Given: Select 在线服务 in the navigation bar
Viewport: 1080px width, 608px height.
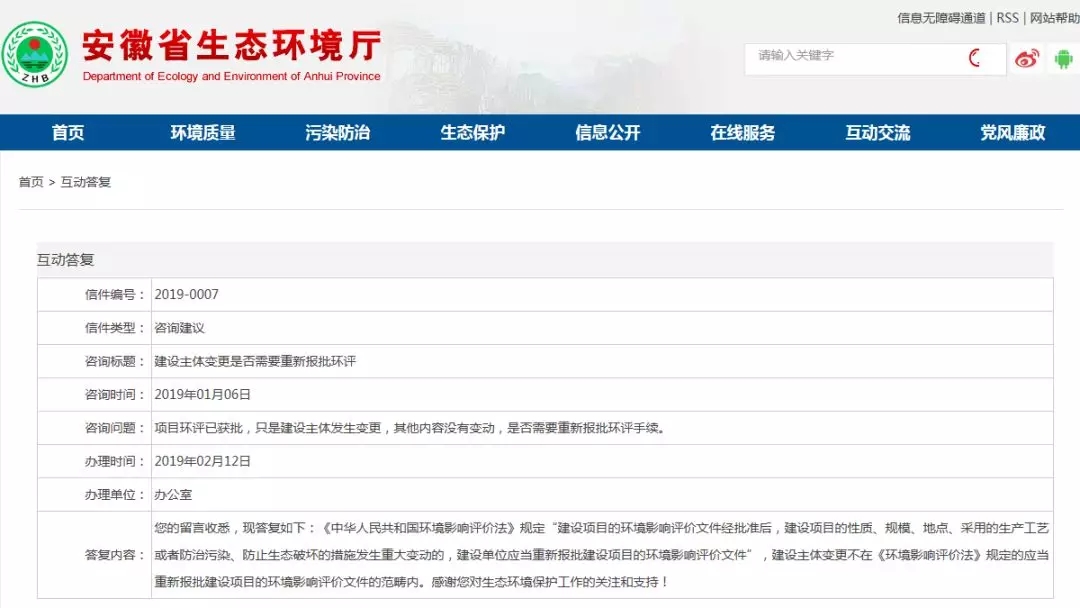Looking at the screenshot, I should (x=742, y=132).
